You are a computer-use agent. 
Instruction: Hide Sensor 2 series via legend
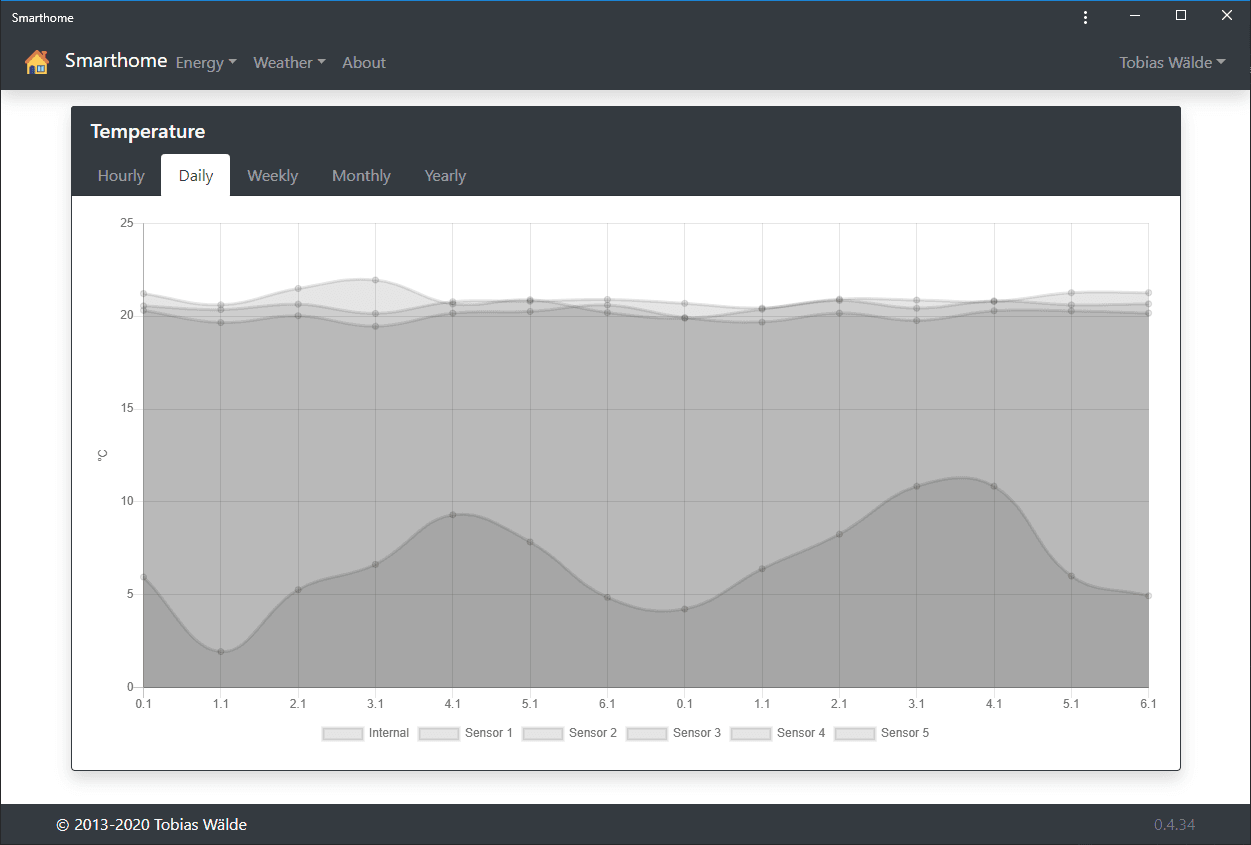[570, 733]
